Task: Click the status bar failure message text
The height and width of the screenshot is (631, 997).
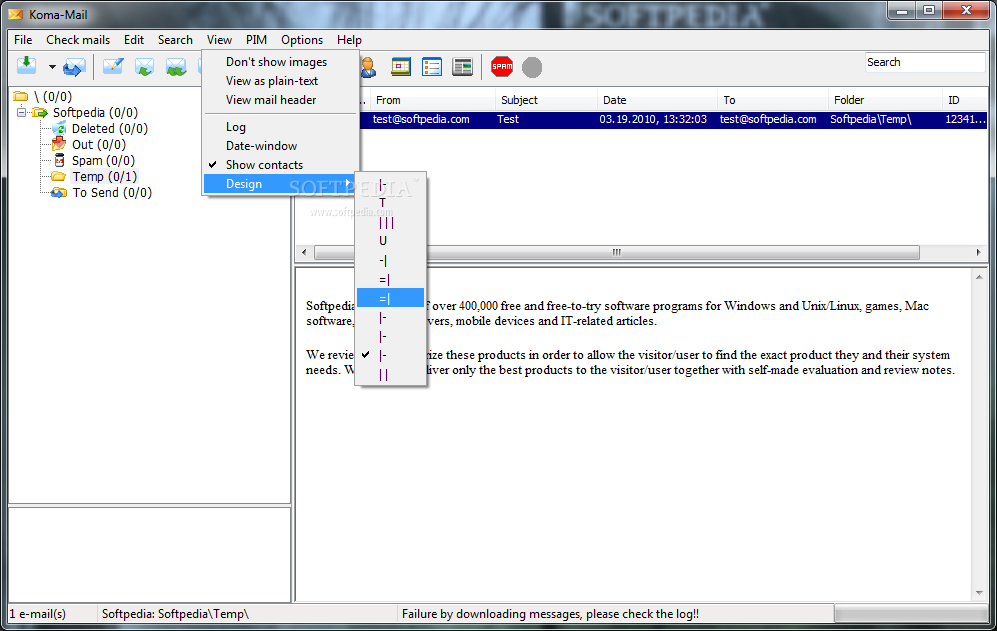Action: click(x=550, y=614)
